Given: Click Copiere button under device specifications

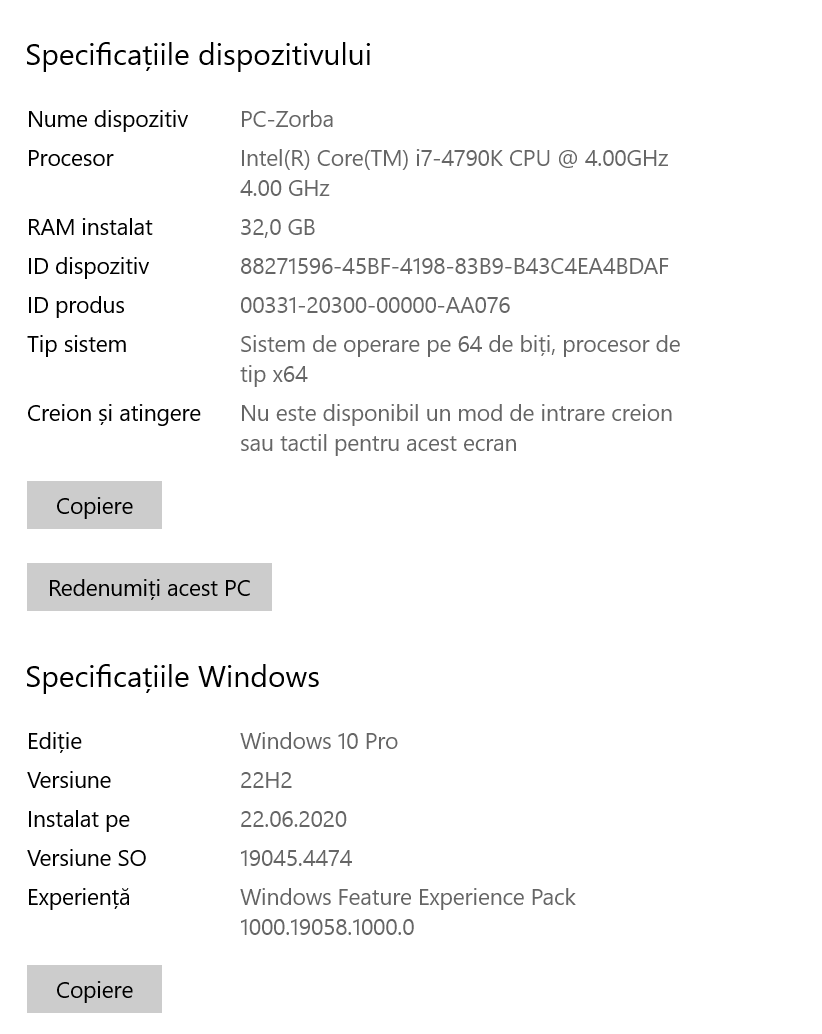Looking at the screenshot, I should click(94, 506).
